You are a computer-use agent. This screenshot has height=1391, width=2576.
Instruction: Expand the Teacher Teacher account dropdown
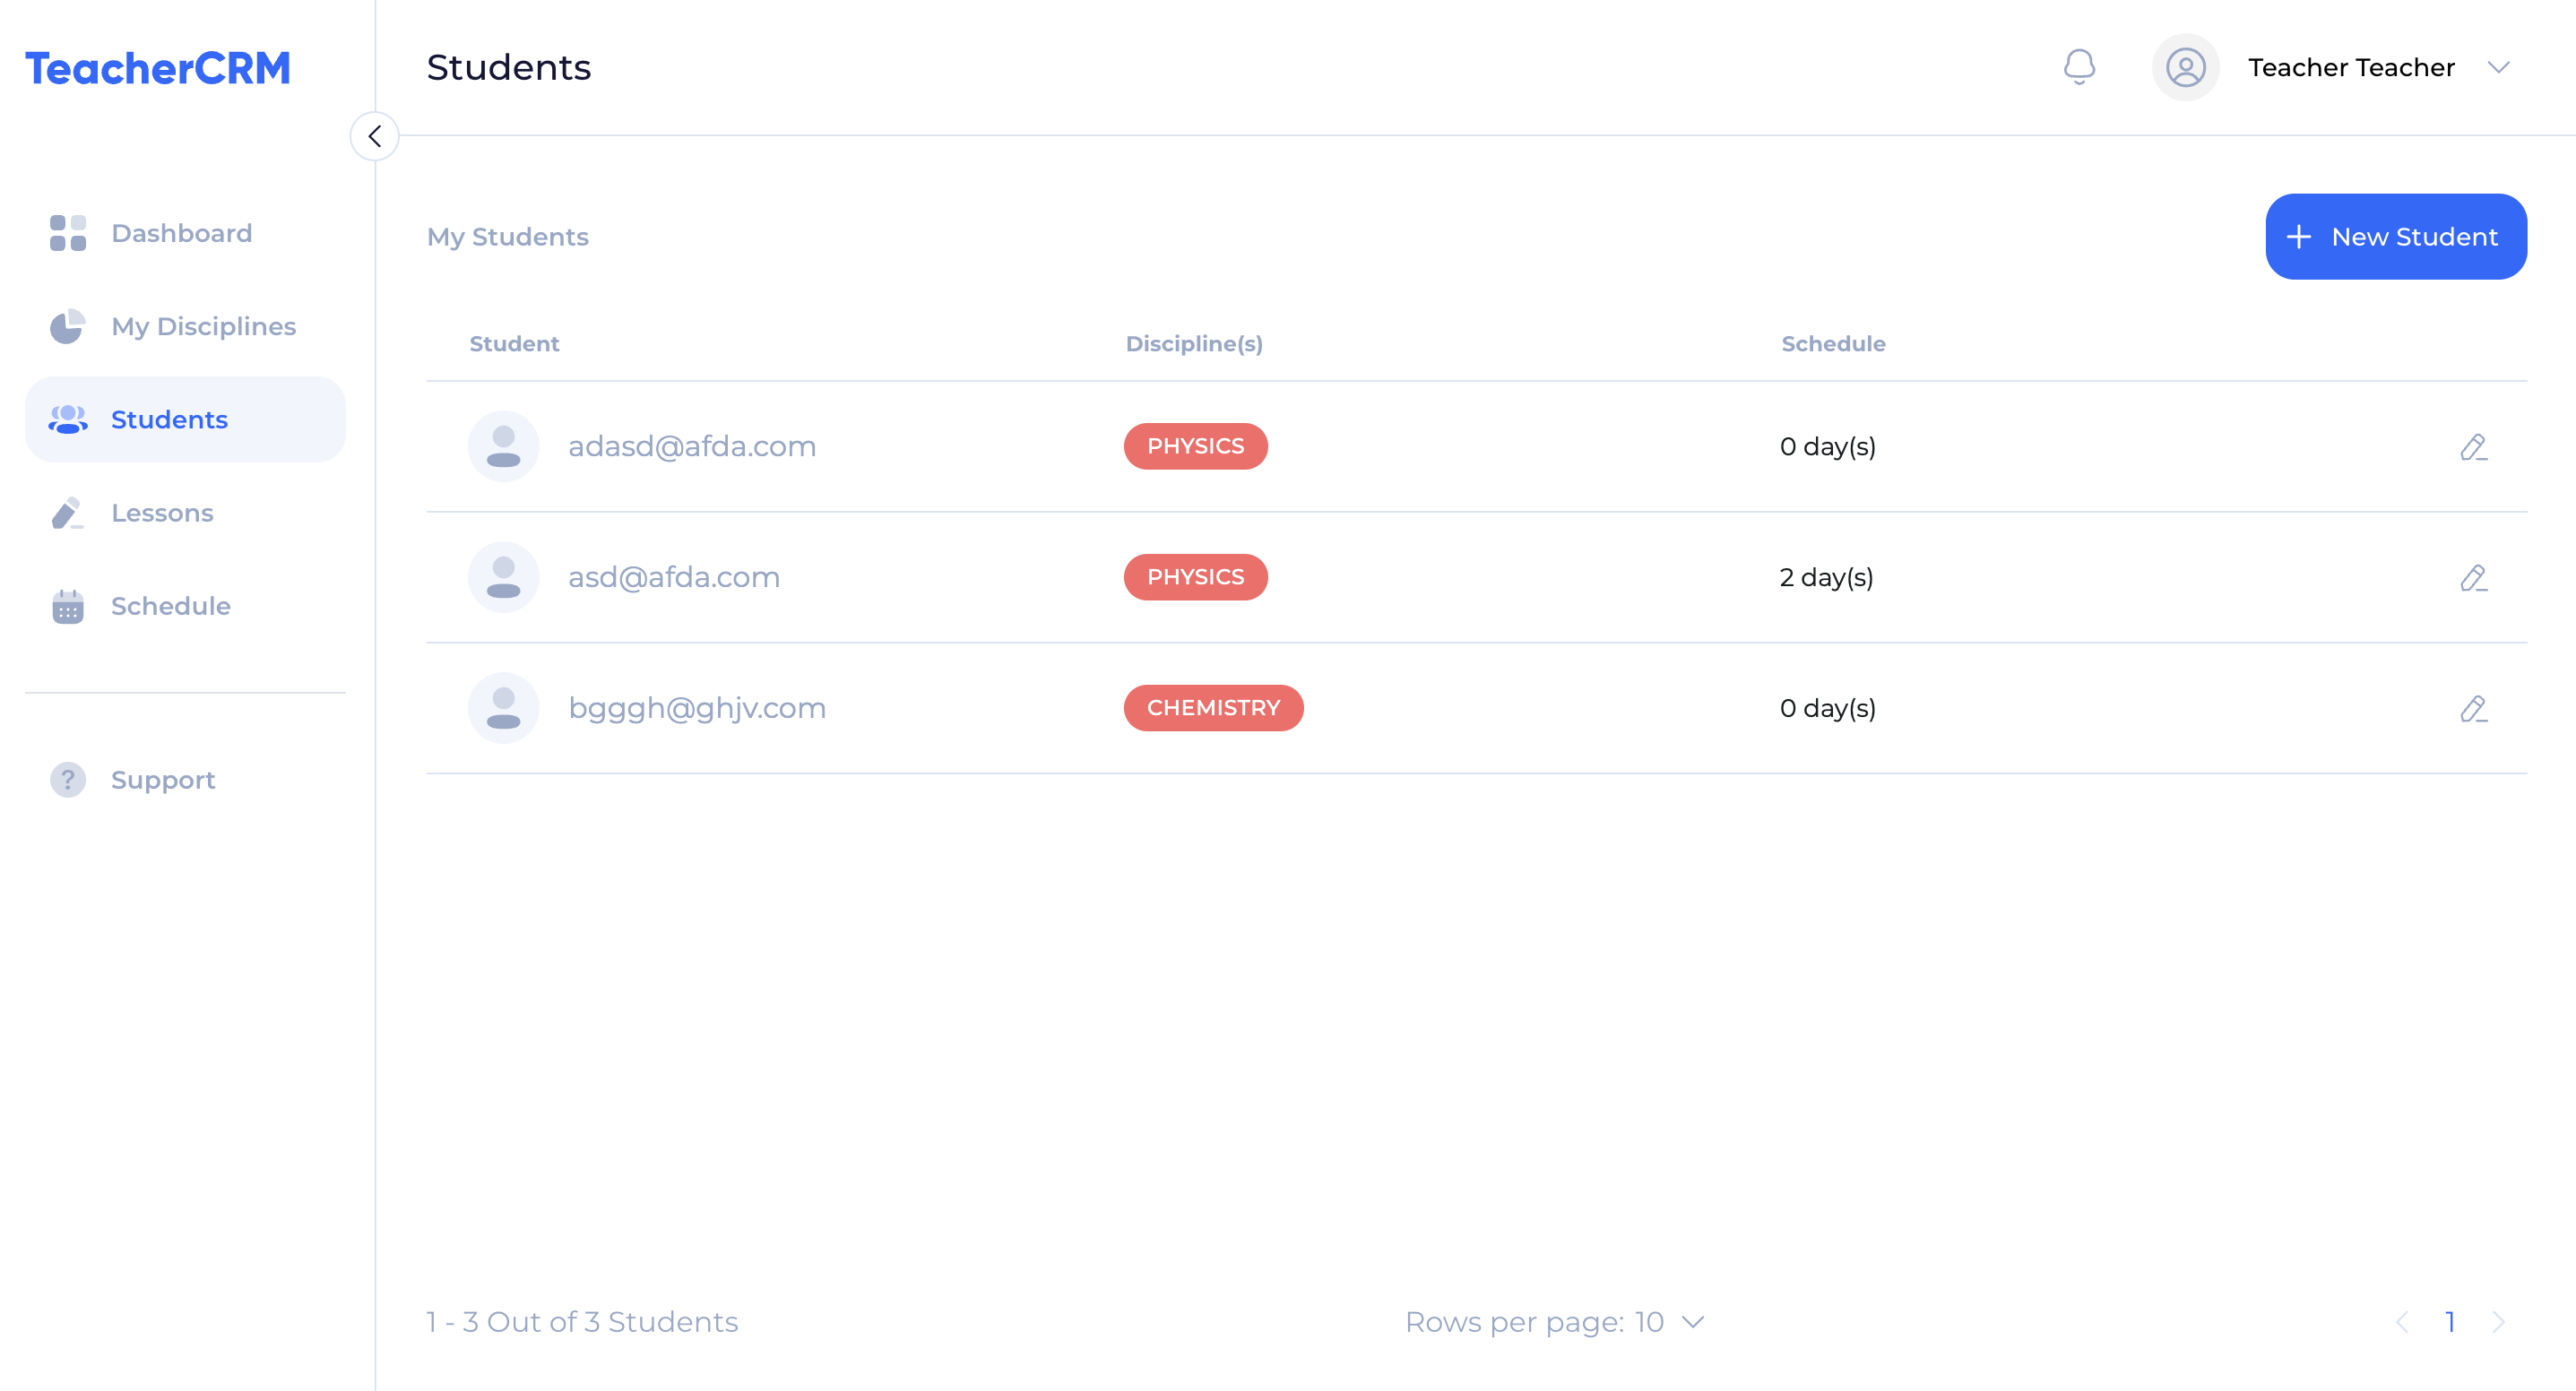coord(2498,67)
